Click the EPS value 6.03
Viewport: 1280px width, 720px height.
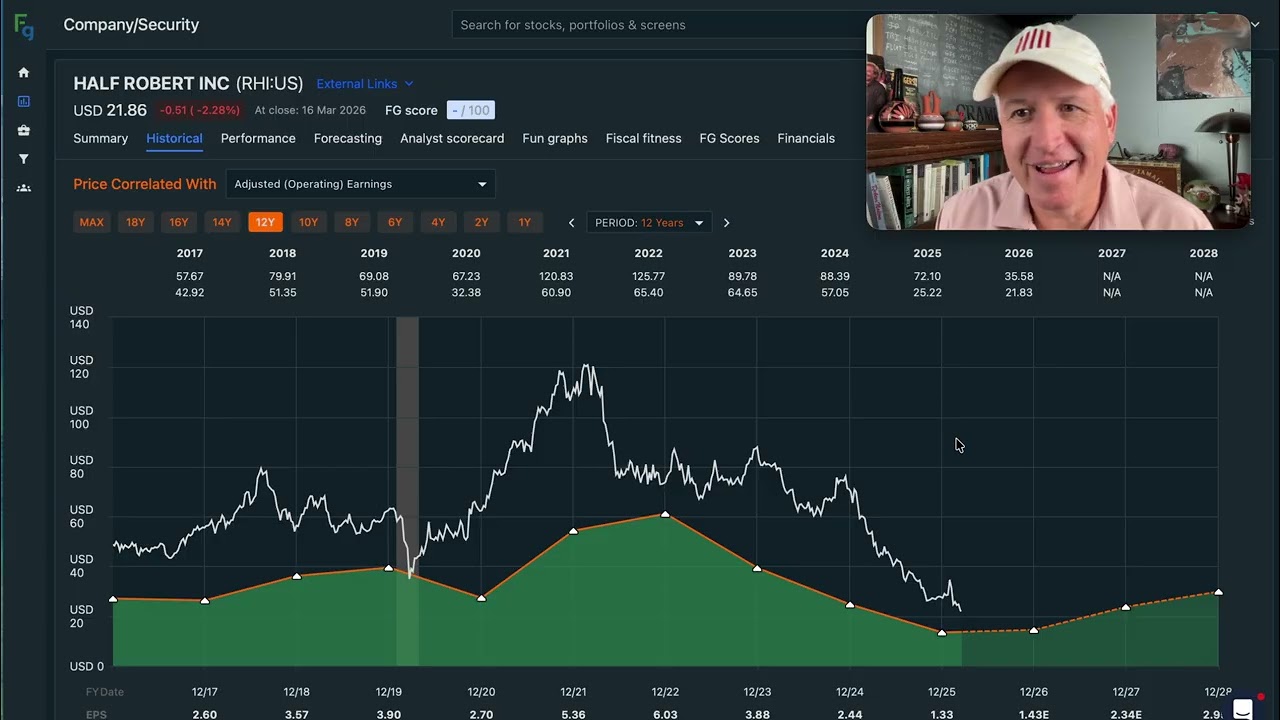pyautogui.click(x=665, y=714)
